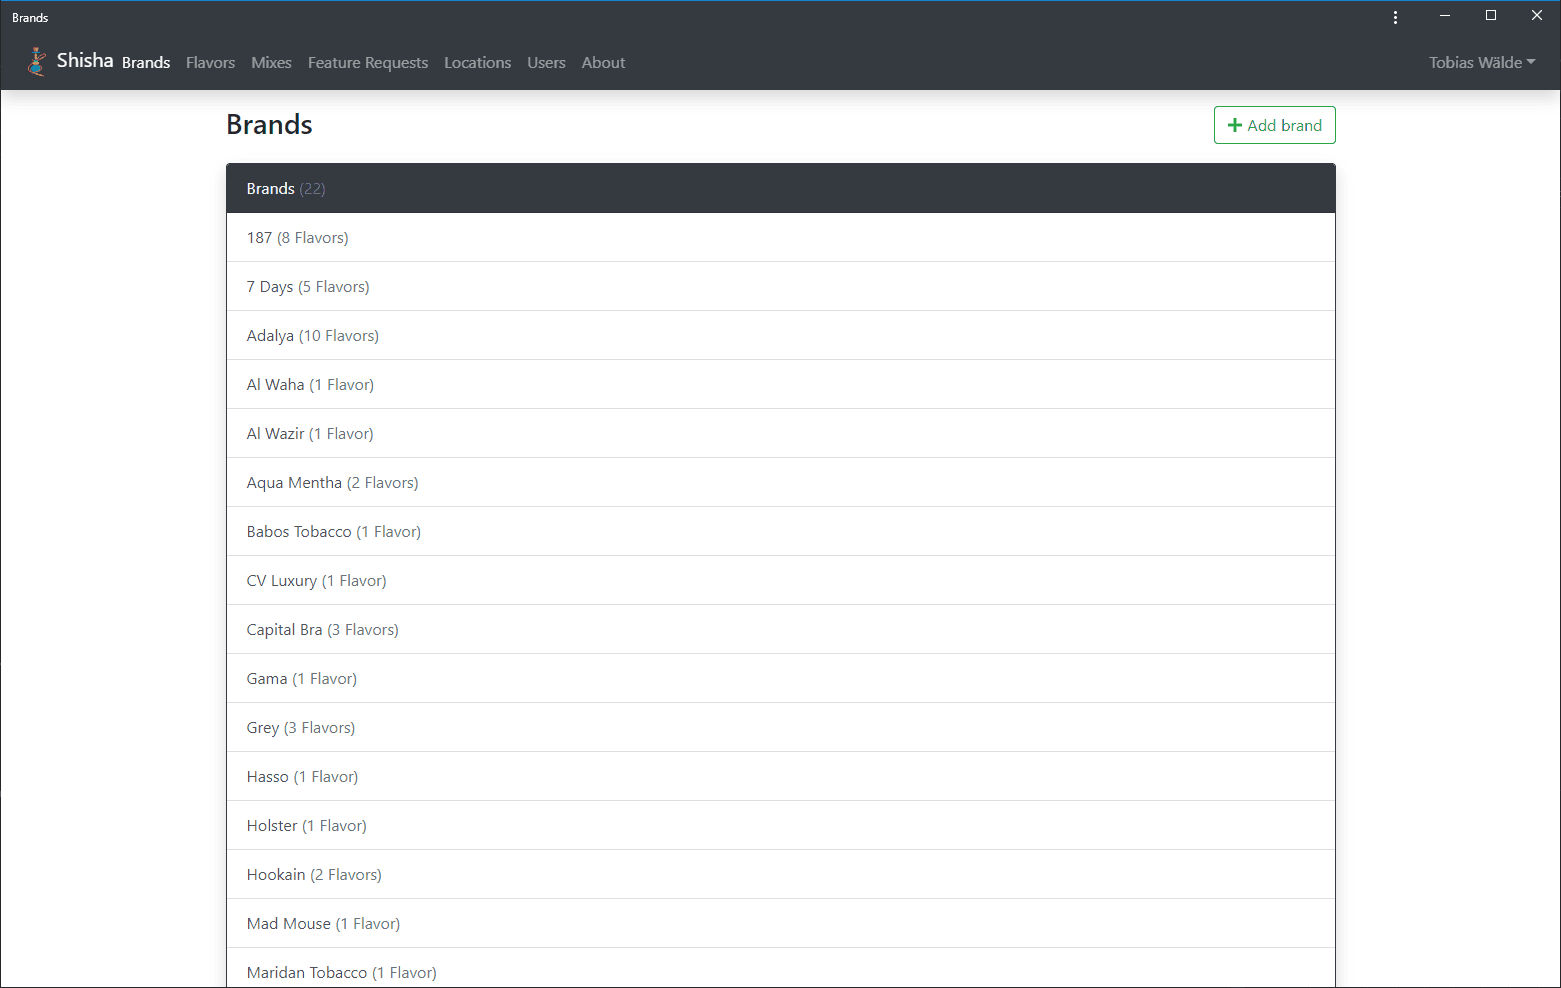The image size is (1561, 988).
Task: Select the CV Luxury brand row
Action: [781, 581]
